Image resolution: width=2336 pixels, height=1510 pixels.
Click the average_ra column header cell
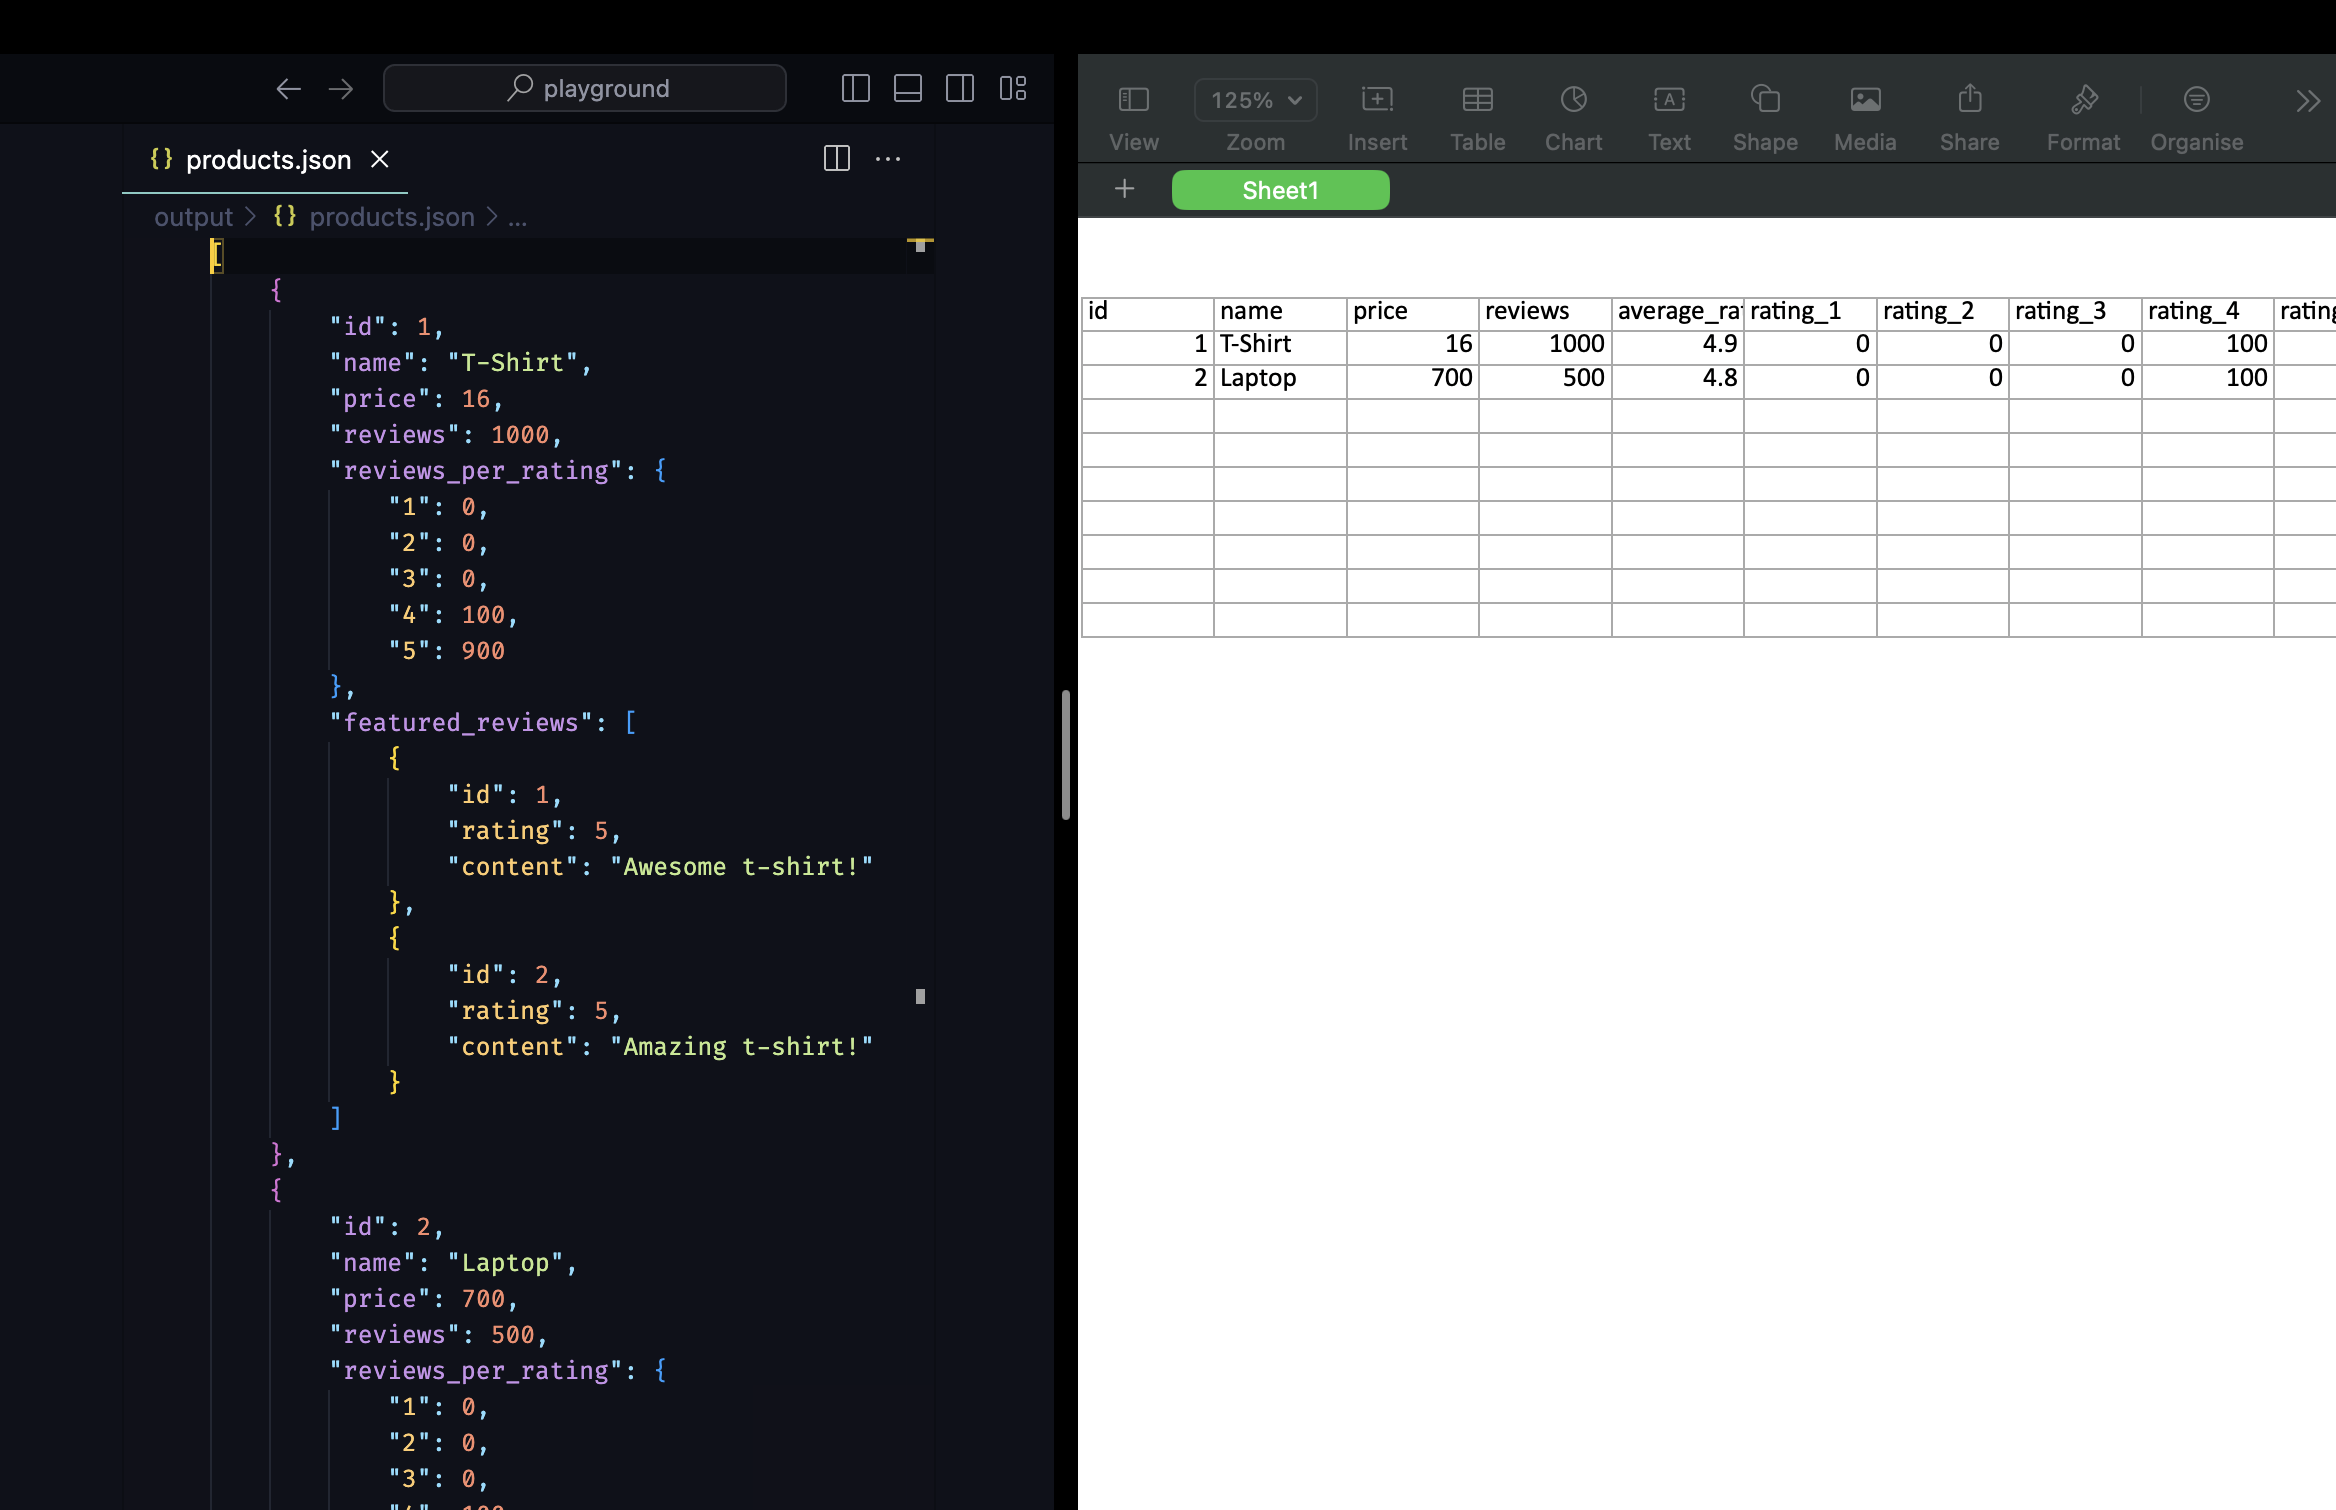point(1675,312)
